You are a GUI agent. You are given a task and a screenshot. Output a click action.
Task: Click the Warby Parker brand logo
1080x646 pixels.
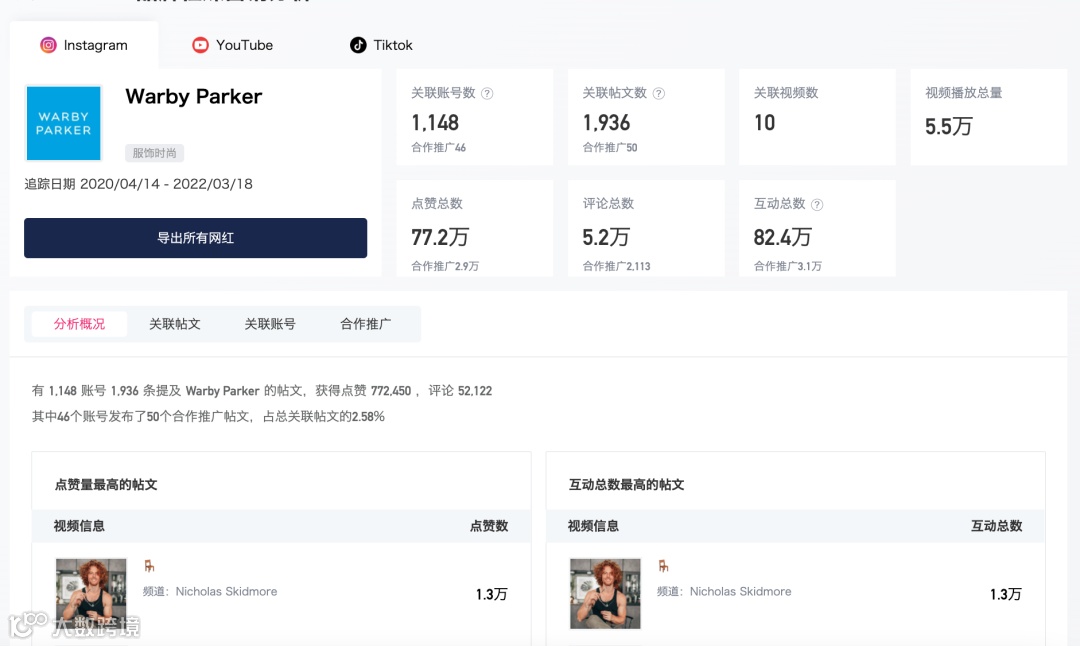[63, 123]
